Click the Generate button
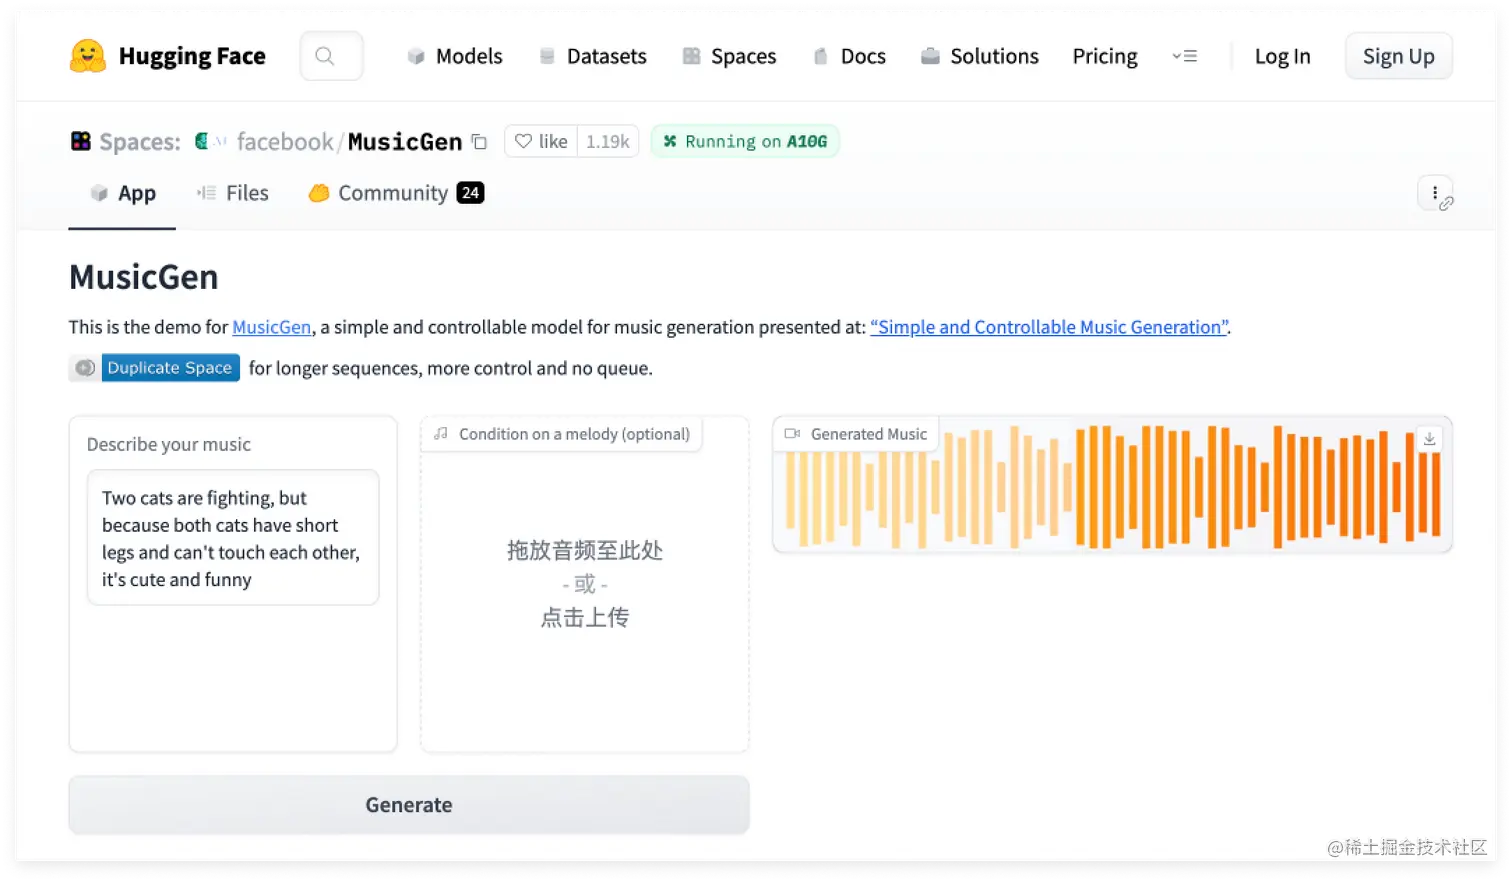Screen dimensions: 1512x882 409,804
